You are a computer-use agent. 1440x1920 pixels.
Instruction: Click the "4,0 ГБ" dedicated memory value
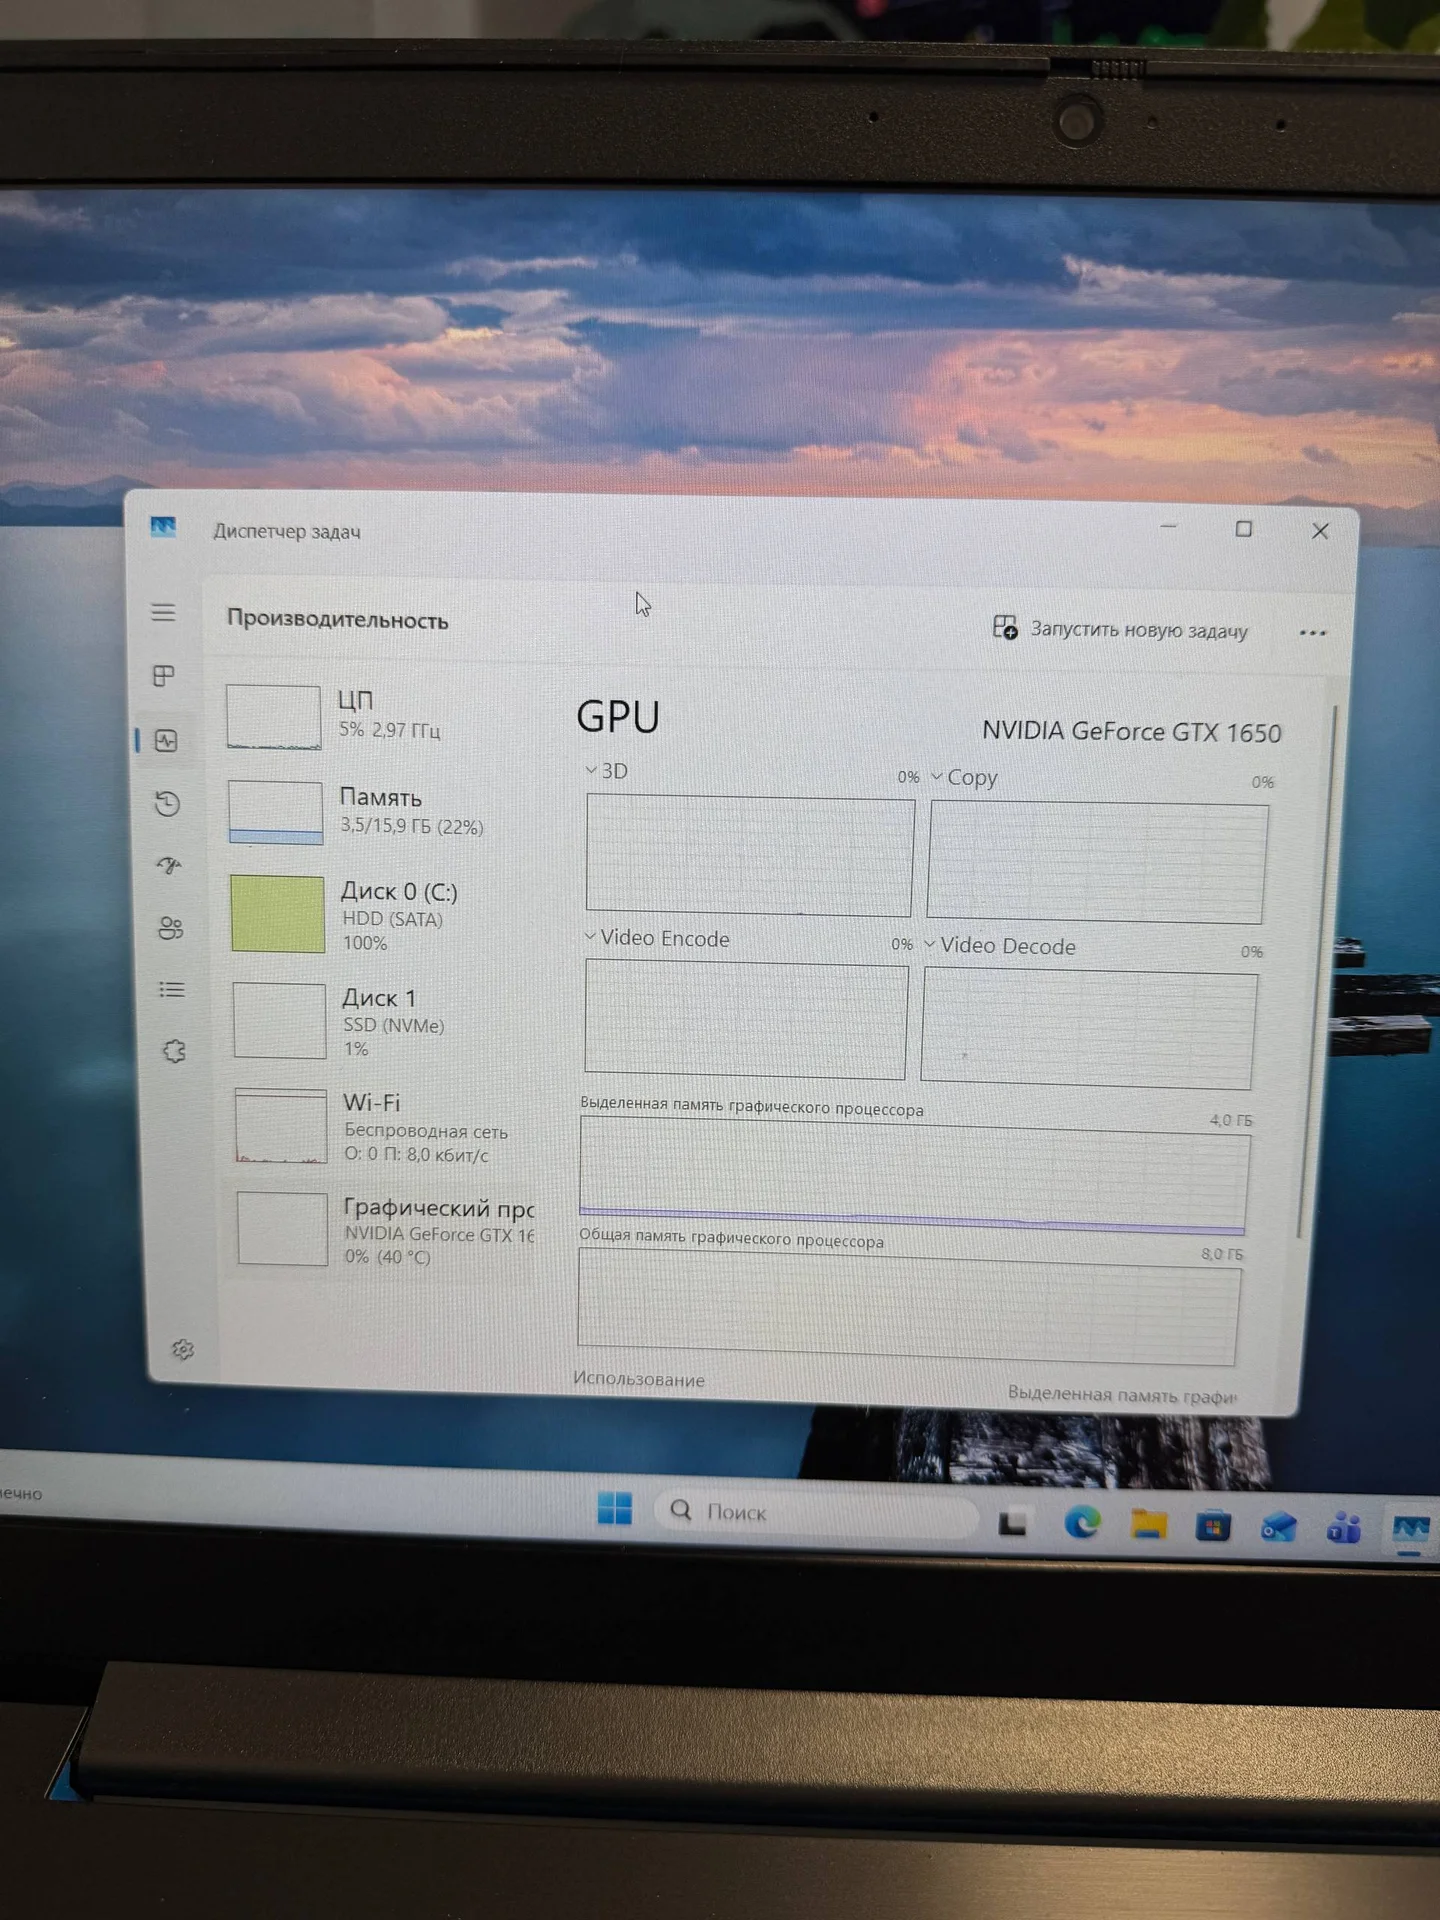(x=1231, y=1120)
